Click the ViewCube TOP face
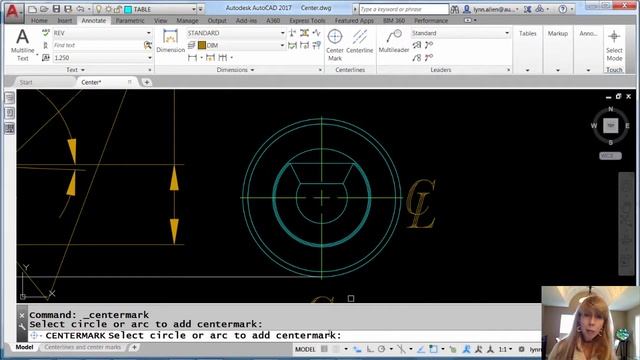640x360 pixels. 611,125
